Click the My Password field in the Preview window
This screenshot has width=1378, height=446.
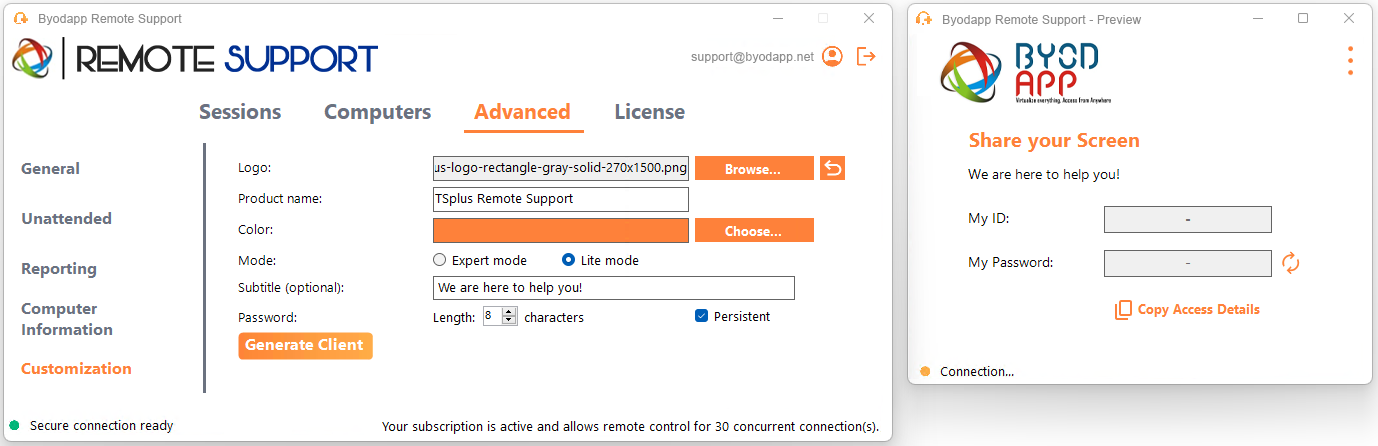[1188, 263]
